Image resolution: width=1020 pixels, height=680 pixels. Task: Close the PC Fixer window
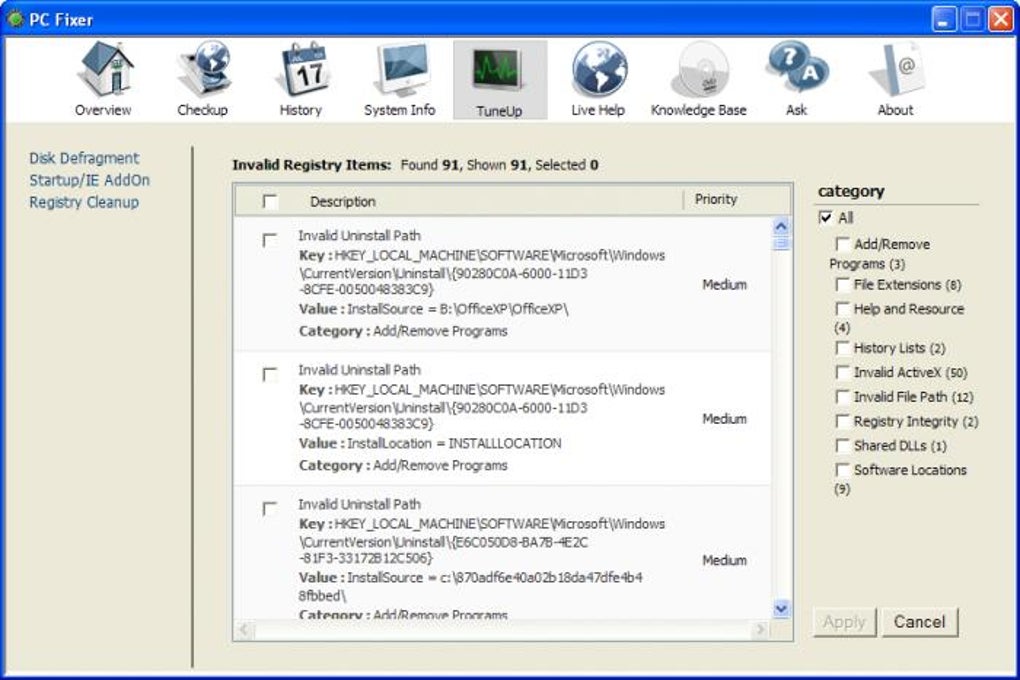pos(1001,20)
